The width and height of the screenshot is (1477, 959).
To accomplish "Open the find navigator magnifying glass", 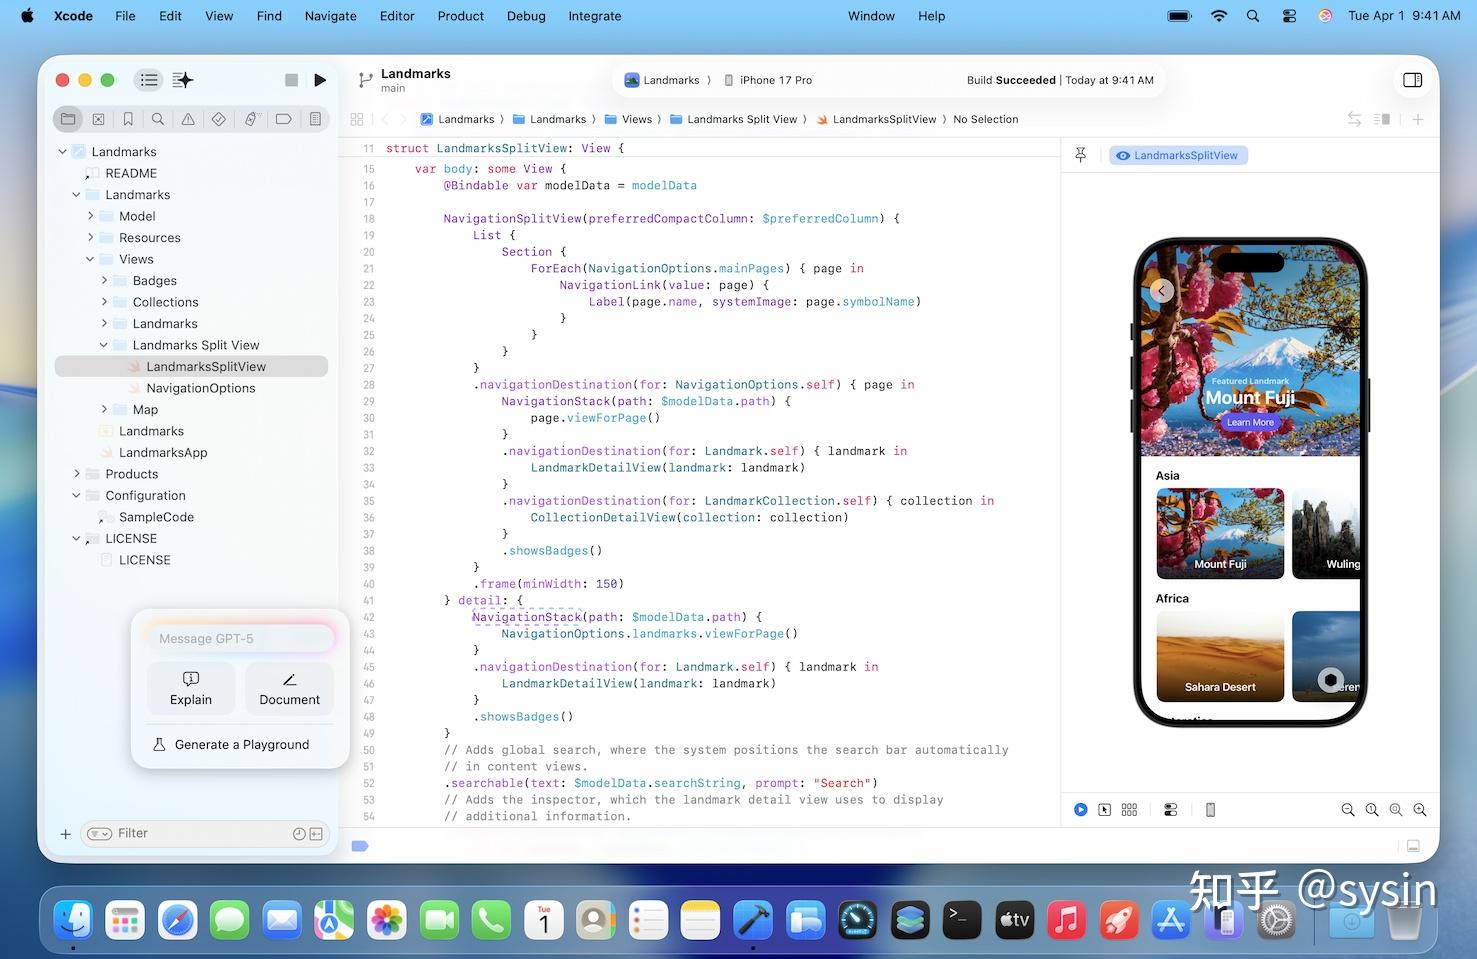I will (x=158, y=118).
